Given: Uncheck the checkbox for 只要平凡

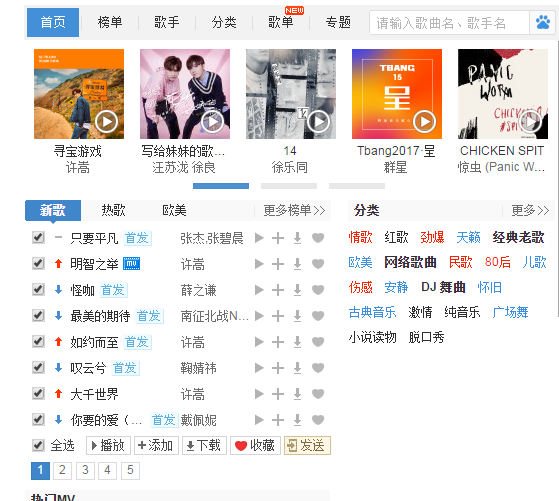Looking at the screenshot, I should pos(38,237).
